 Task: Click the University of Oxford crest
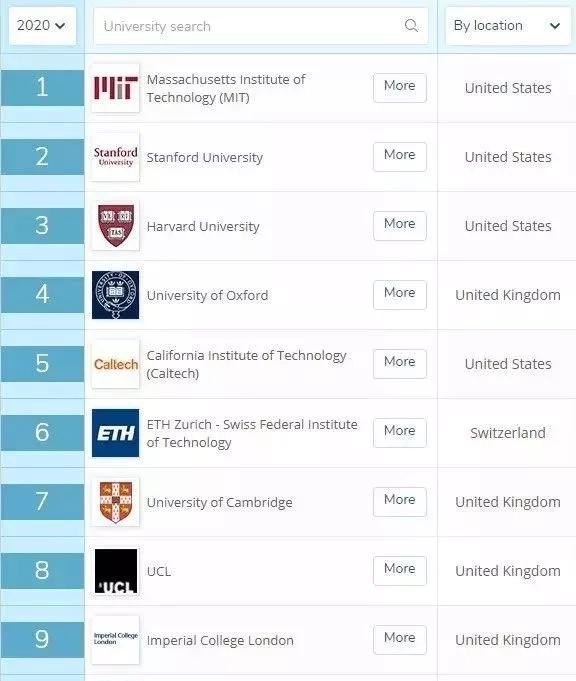click(116, 295)
